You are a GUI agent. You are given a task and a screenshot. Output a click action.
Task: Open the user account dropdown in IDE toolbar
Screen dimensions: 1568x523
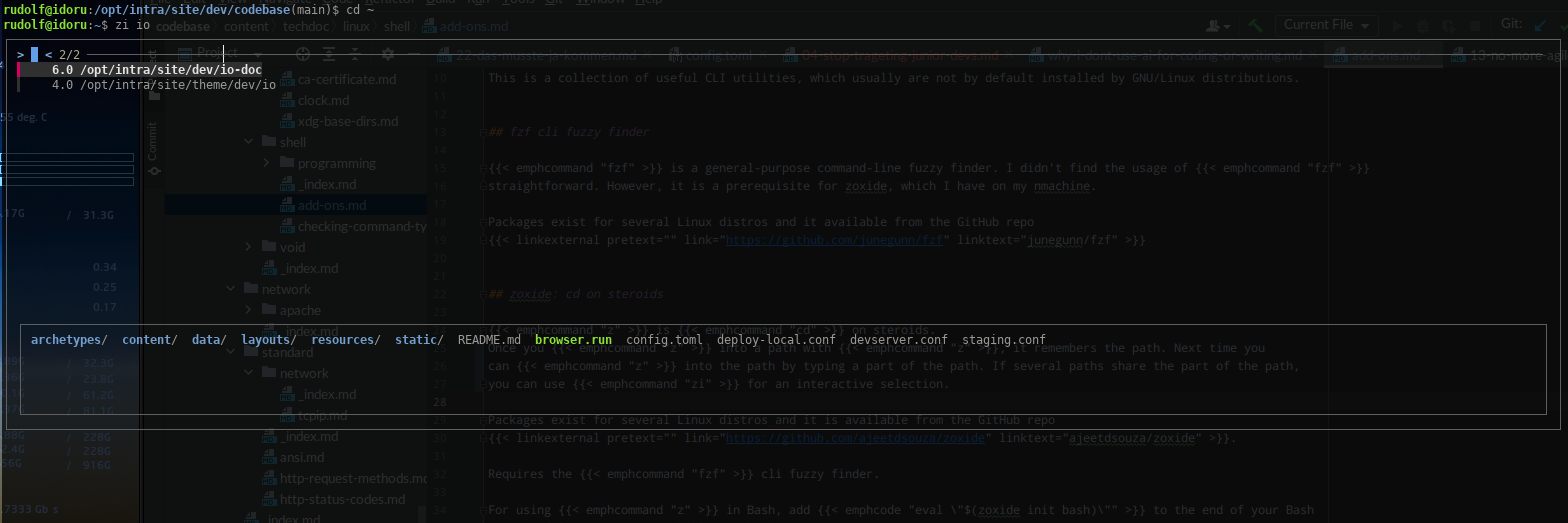[1219, 25]
